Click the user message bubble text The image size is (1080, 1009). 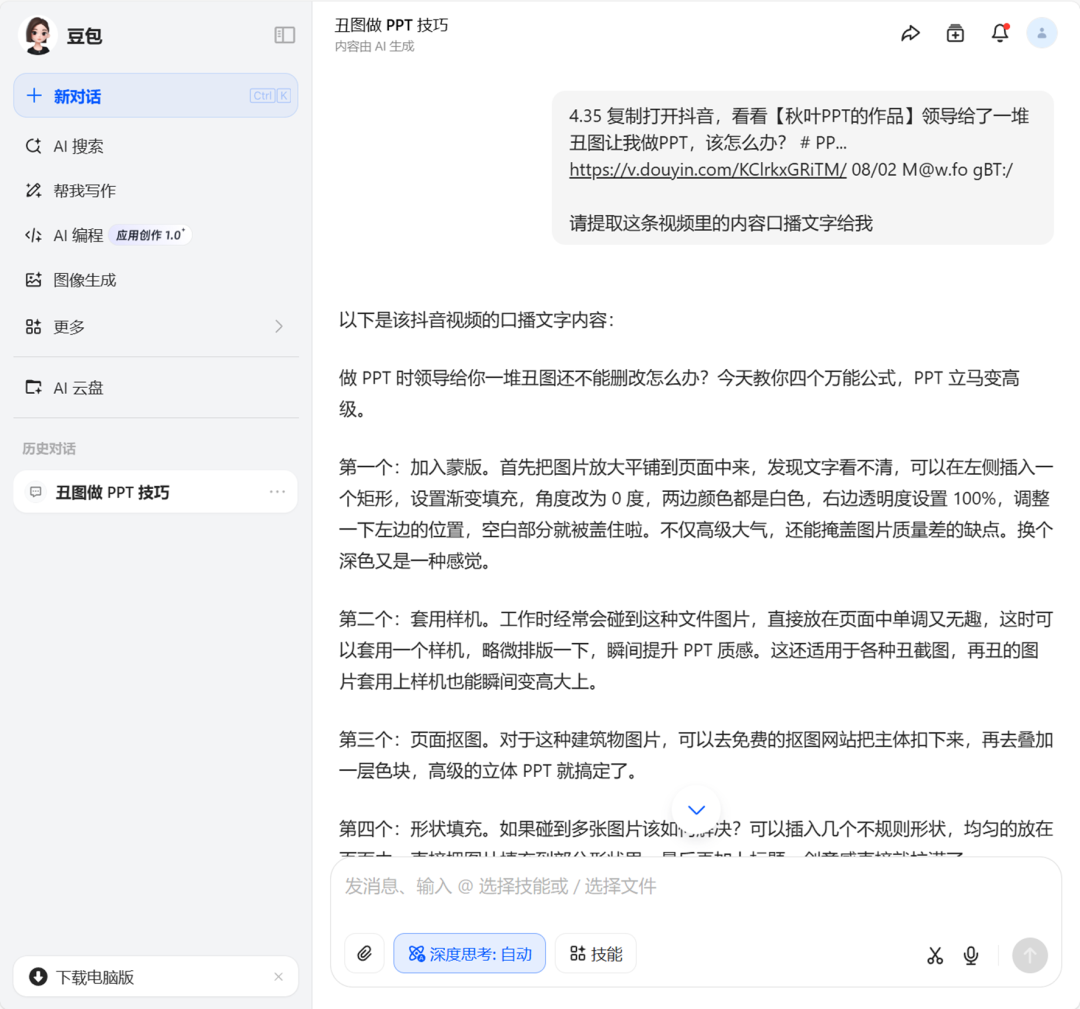[802, 169]
